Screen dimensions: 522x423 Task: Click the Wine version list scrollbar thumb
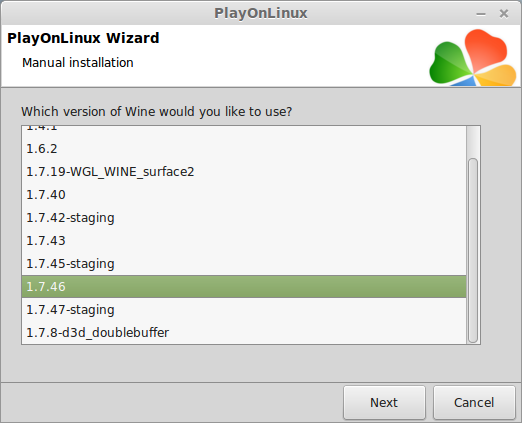click(473, 251)
